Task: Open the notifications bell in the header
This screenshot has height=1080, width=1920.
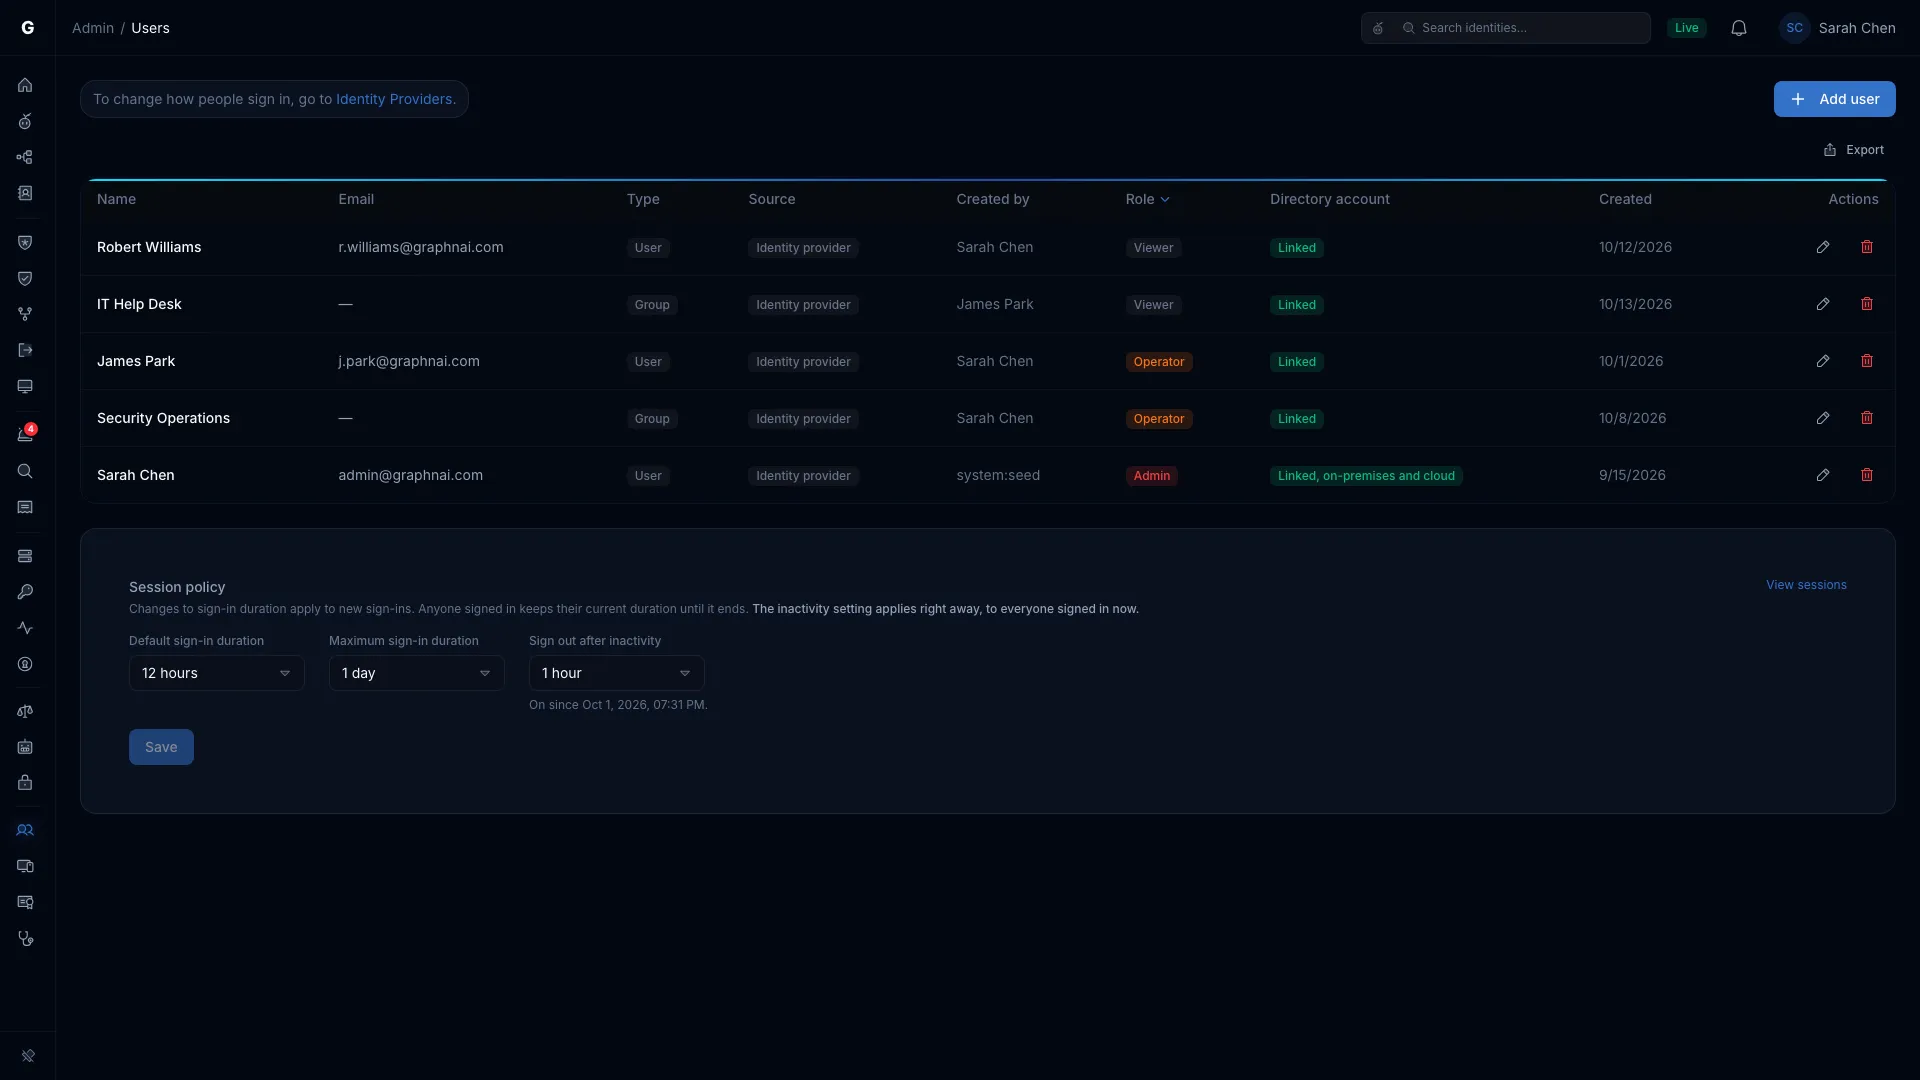Action: pyautogui.click(x=1739, y=28)
